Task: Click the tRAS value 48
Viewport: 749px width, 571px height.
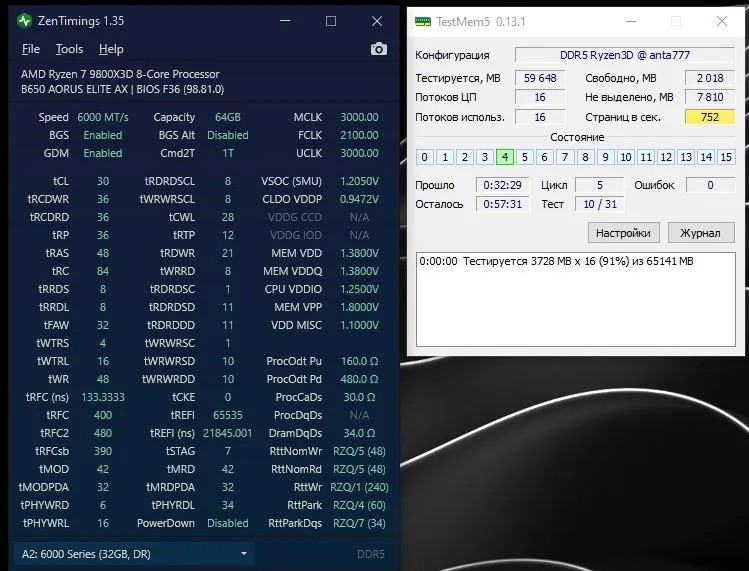Action: 103,253
